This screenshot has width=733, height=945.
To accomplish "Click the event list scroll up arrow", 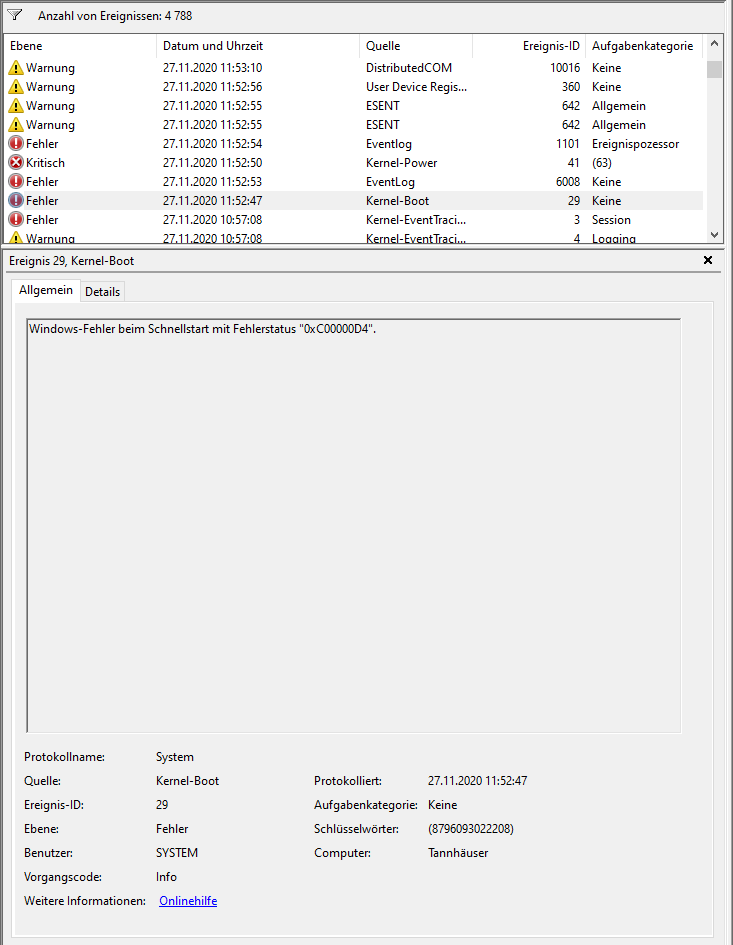I will pyautogui.click(x=714, y=43).
